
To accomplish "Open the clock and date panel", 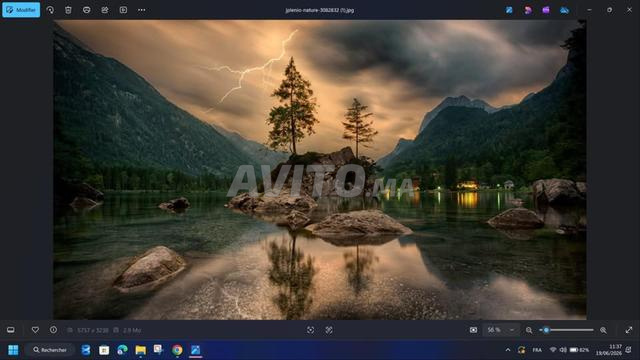I will (609, 350).
